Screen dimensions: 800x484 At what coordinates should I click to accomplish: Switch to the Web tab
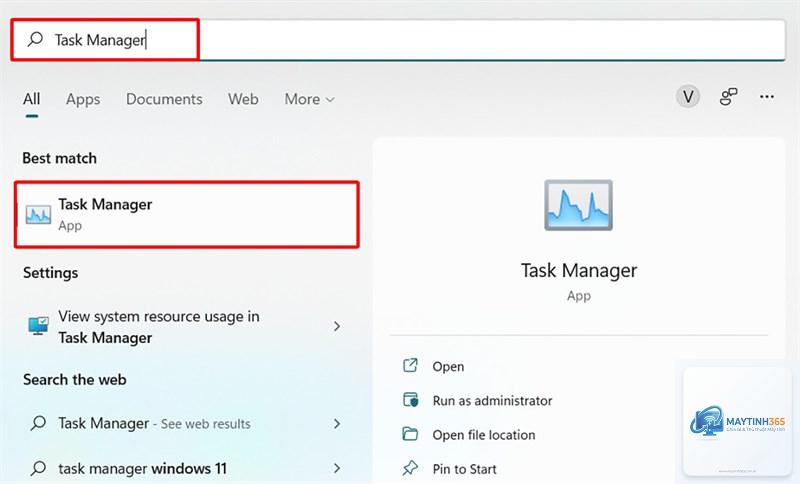tap(243, 99)
